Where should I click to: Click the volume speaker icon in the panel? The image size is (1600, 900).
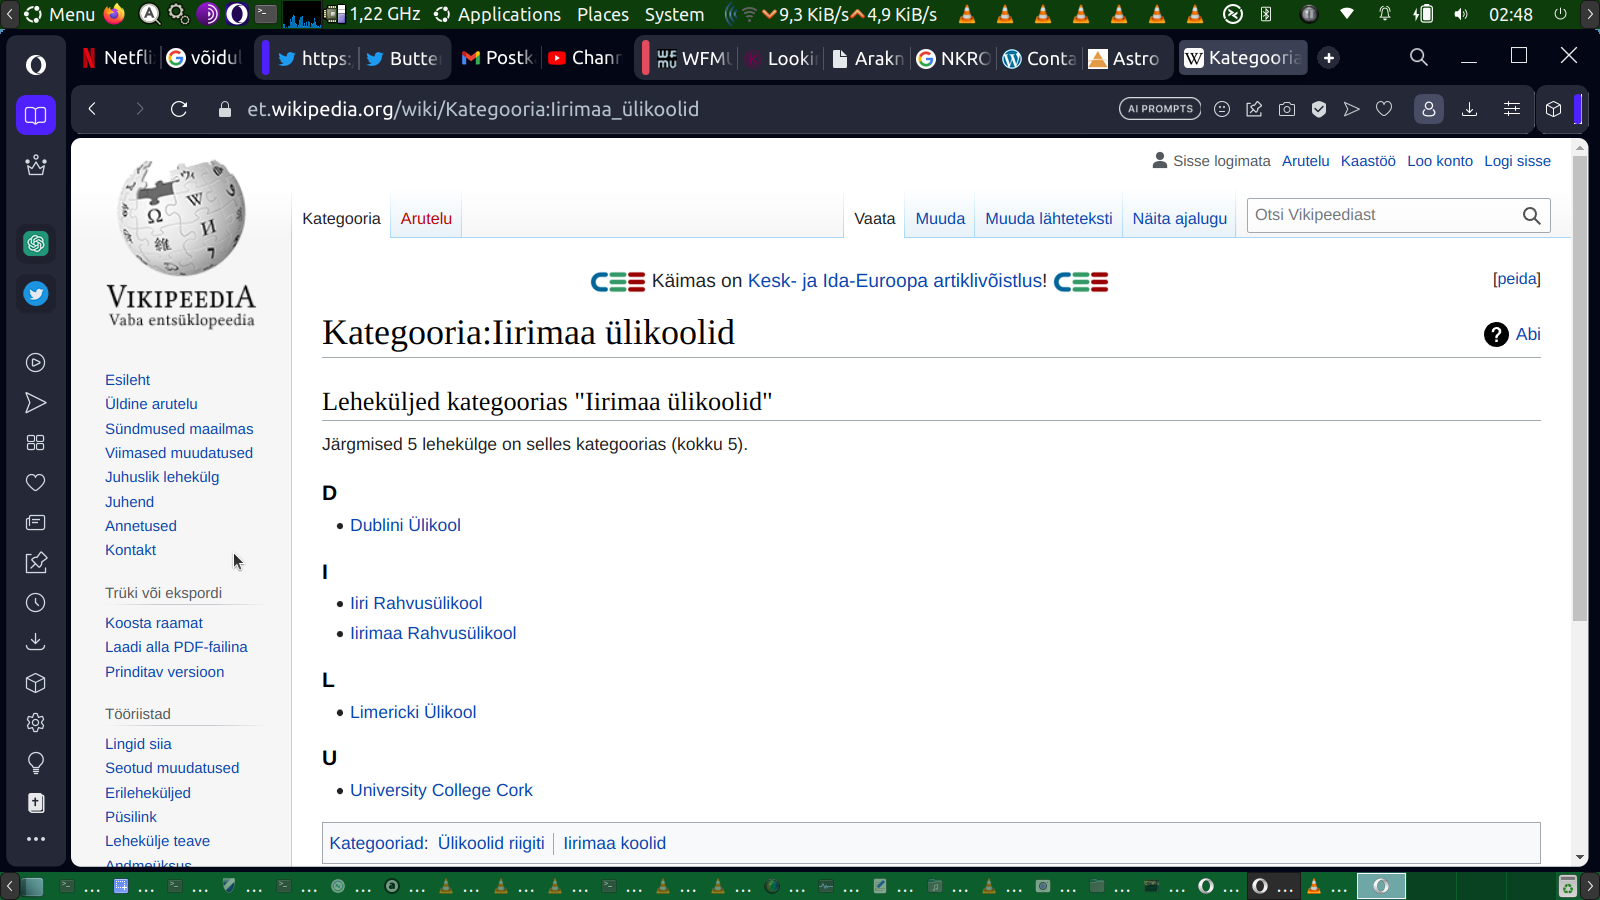click(x=1461, y=14)
